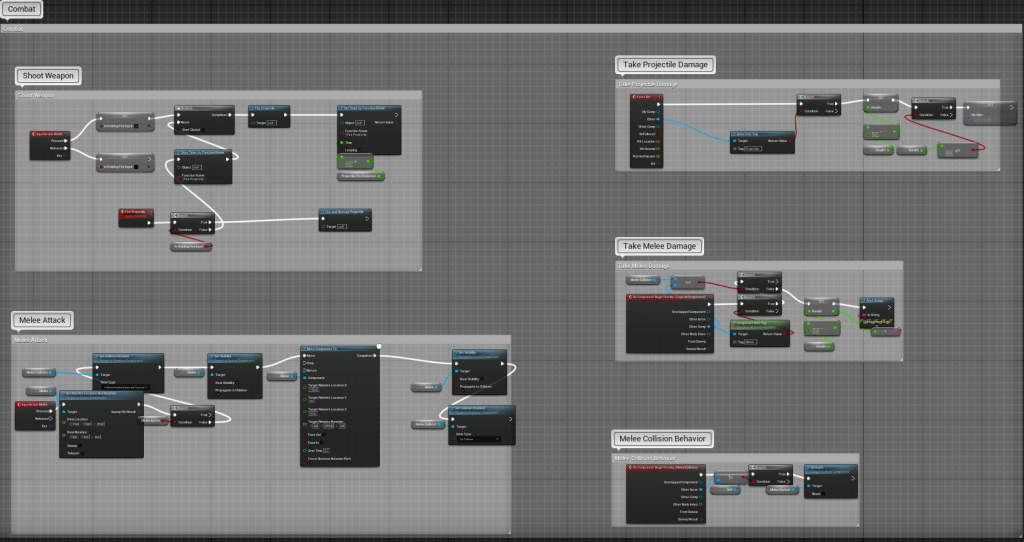
Task: Click the Stop and Message Projectile node
Action: [346, 212]
